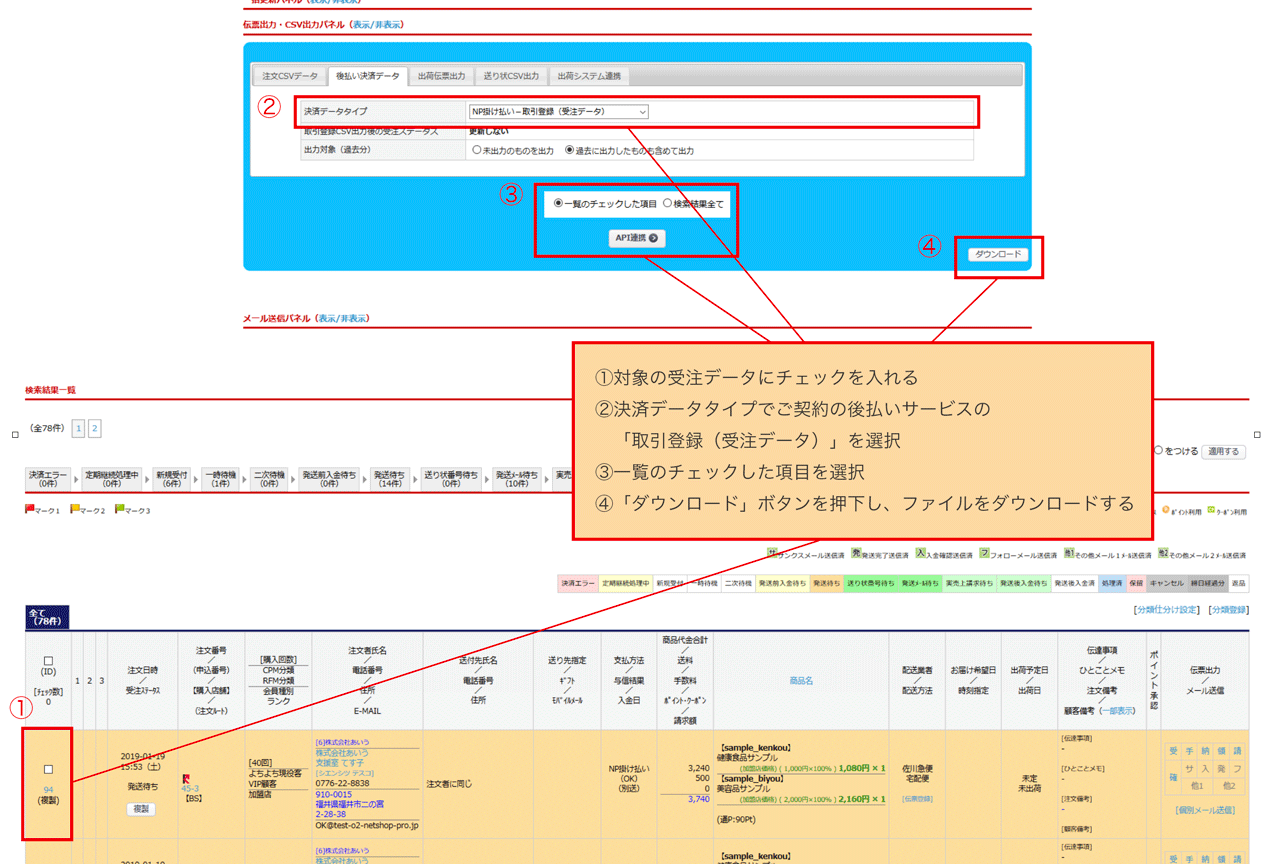Click the 他1 mail icon in order 94 row
This screenshot has height=864, width=1273.
[1198, 786]
